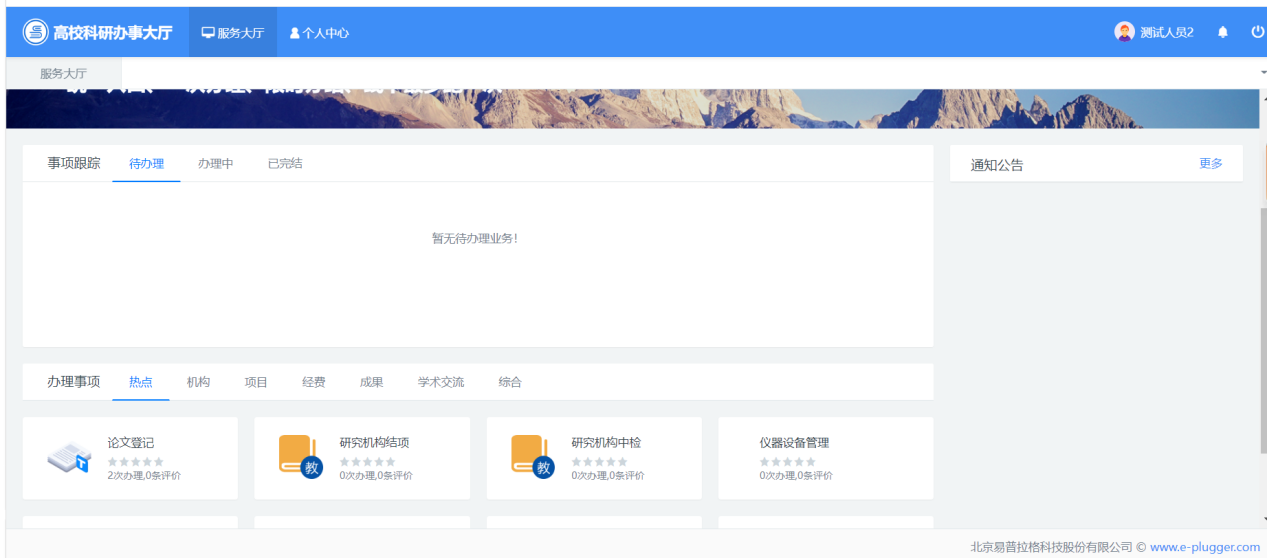
Task: Select the 学术交流 category tab
Action: [440, 382]
